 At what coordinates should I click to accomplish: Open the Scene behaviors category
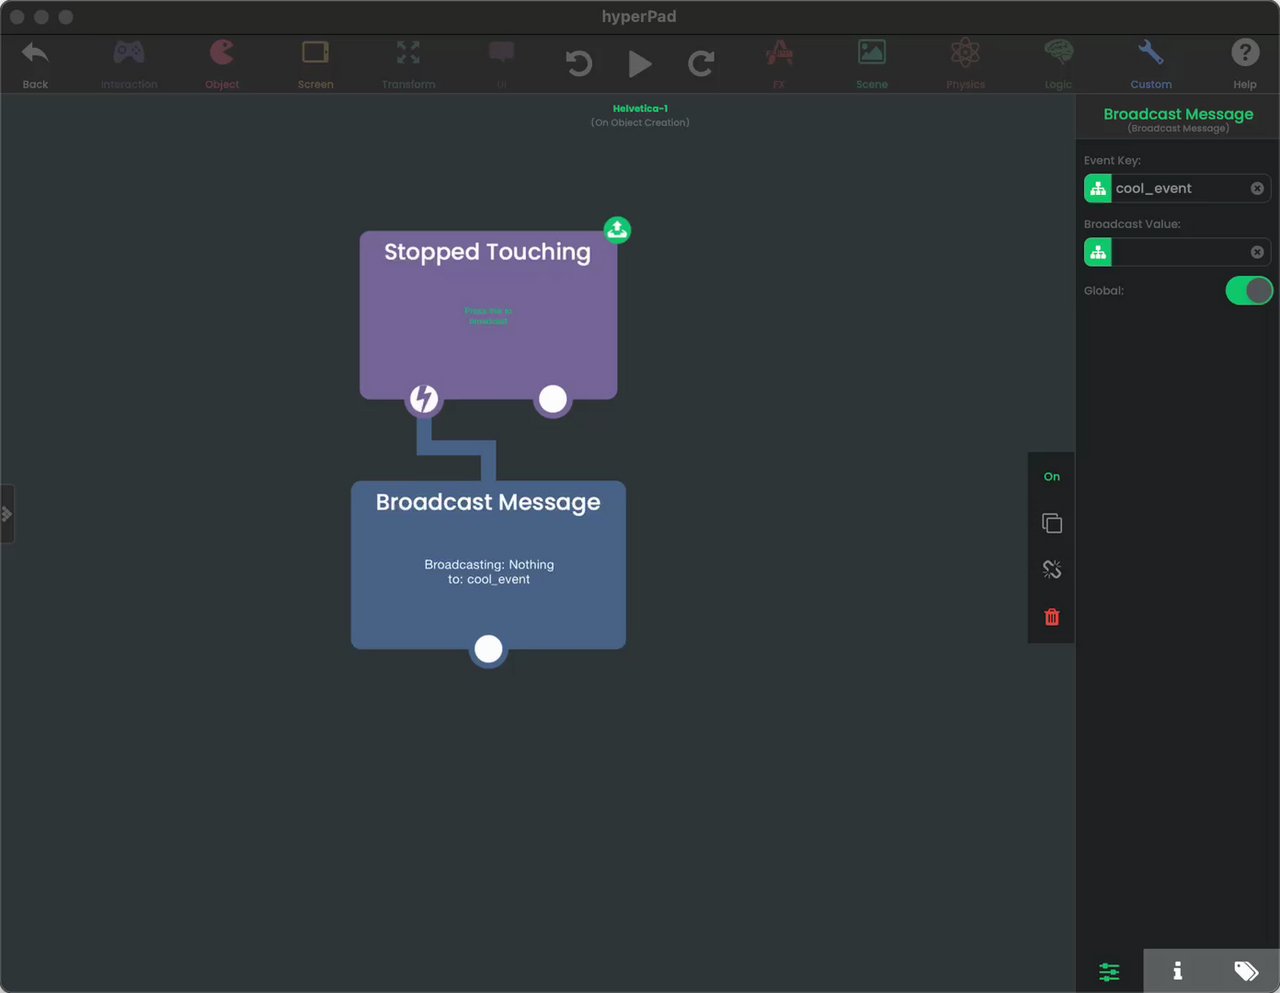point(872,63)
